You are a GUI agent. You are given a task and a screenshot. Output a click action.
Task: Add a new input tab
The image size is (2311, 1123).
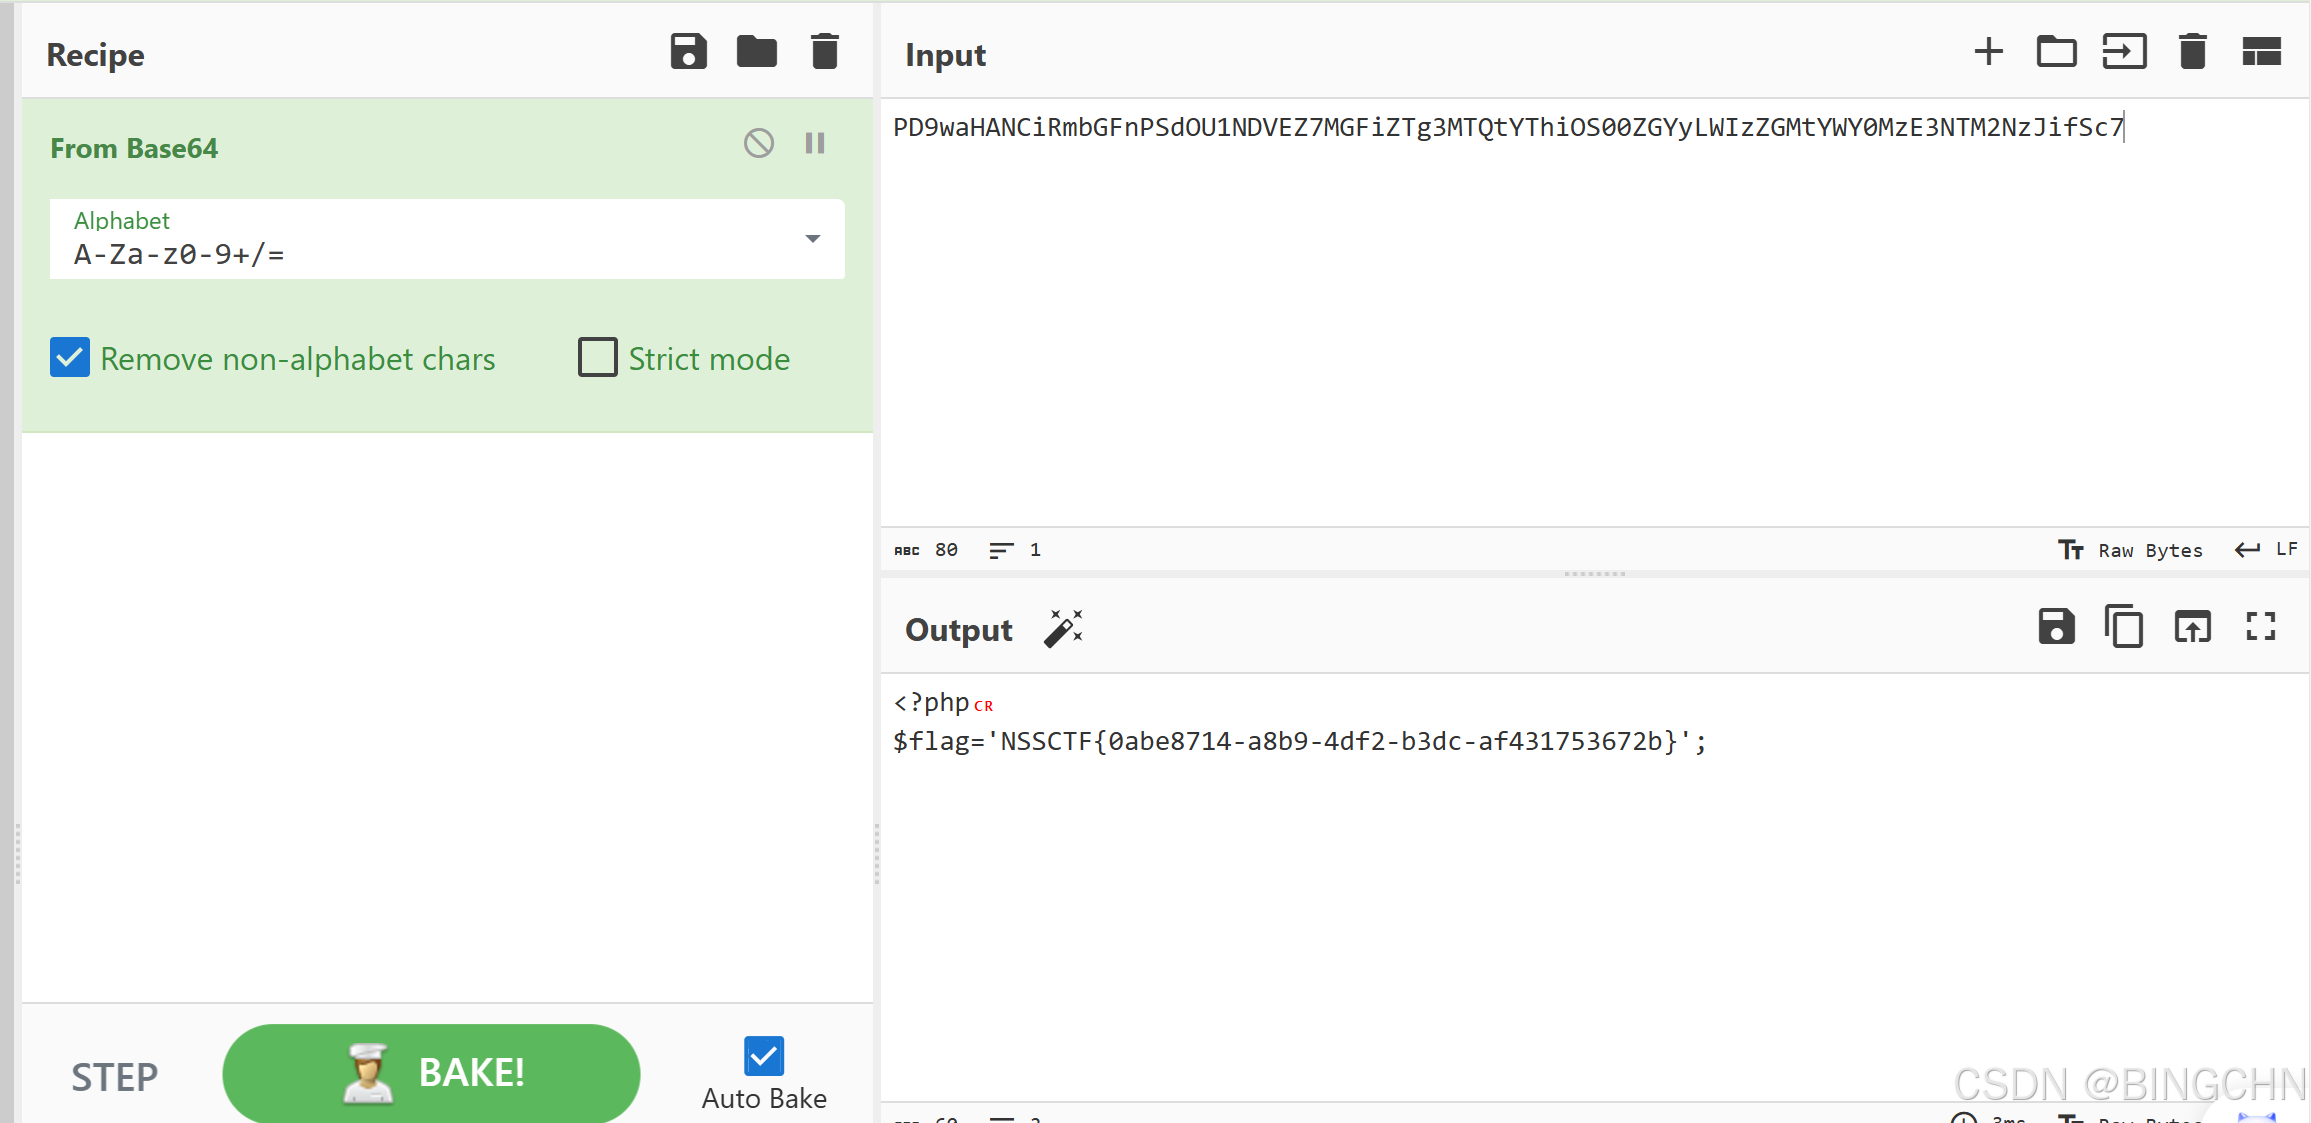pyautogui.click(x=1988, y=52)
